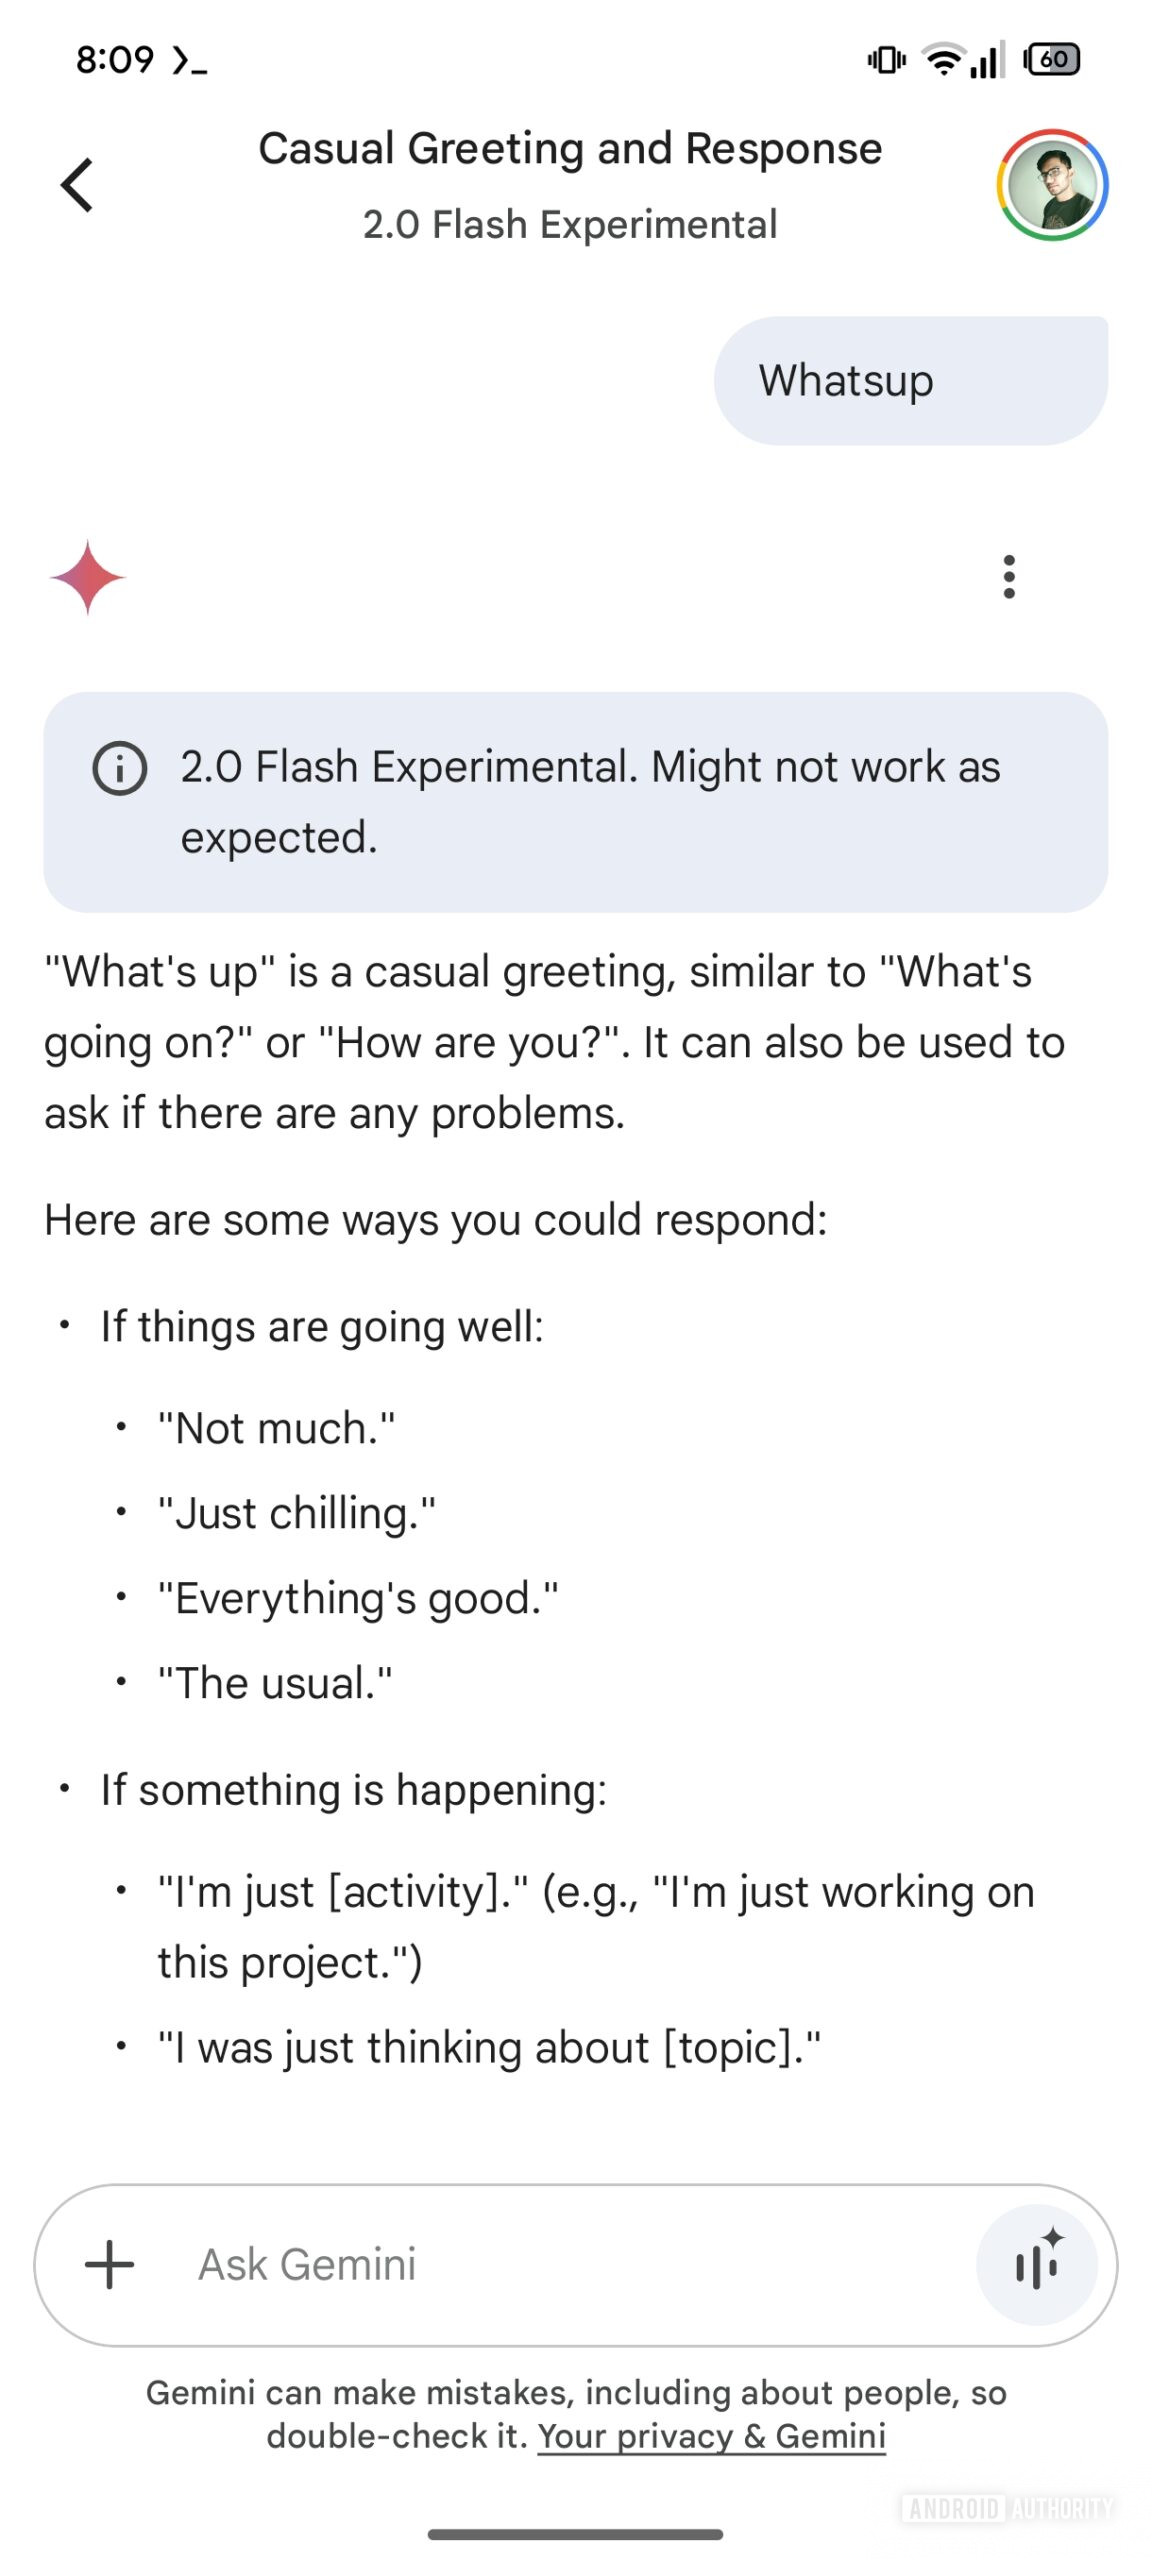Viewport: 1152px width, 2560px height.
Task: Start Gemini Live voice mode
Action: [x=1036, y=2264]
